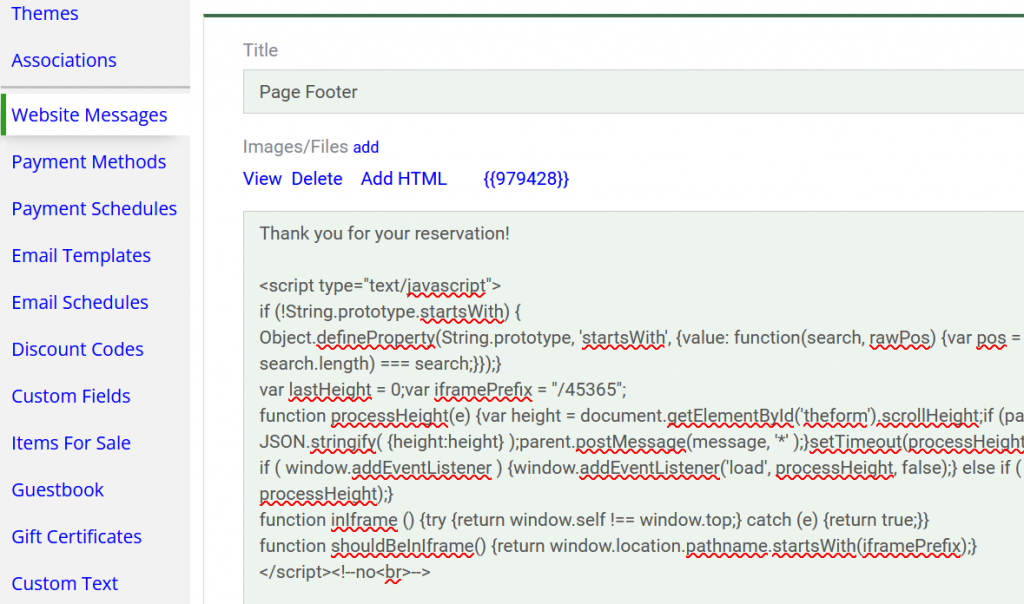This screenshot has height=604, width=1024.
Task: Click the 'function shouldBeInIframe()' line
Action: point(618,546)
